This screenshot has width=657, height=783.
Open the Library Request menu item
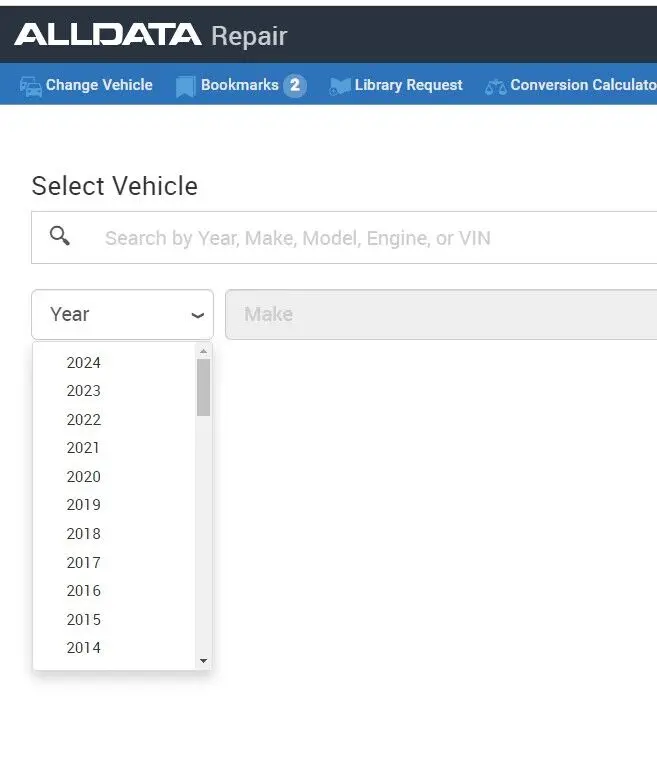396,85
